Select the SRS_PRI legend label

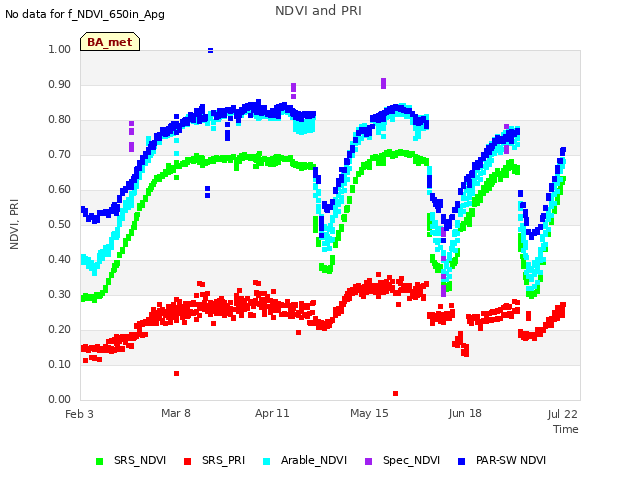coord(223,460)
